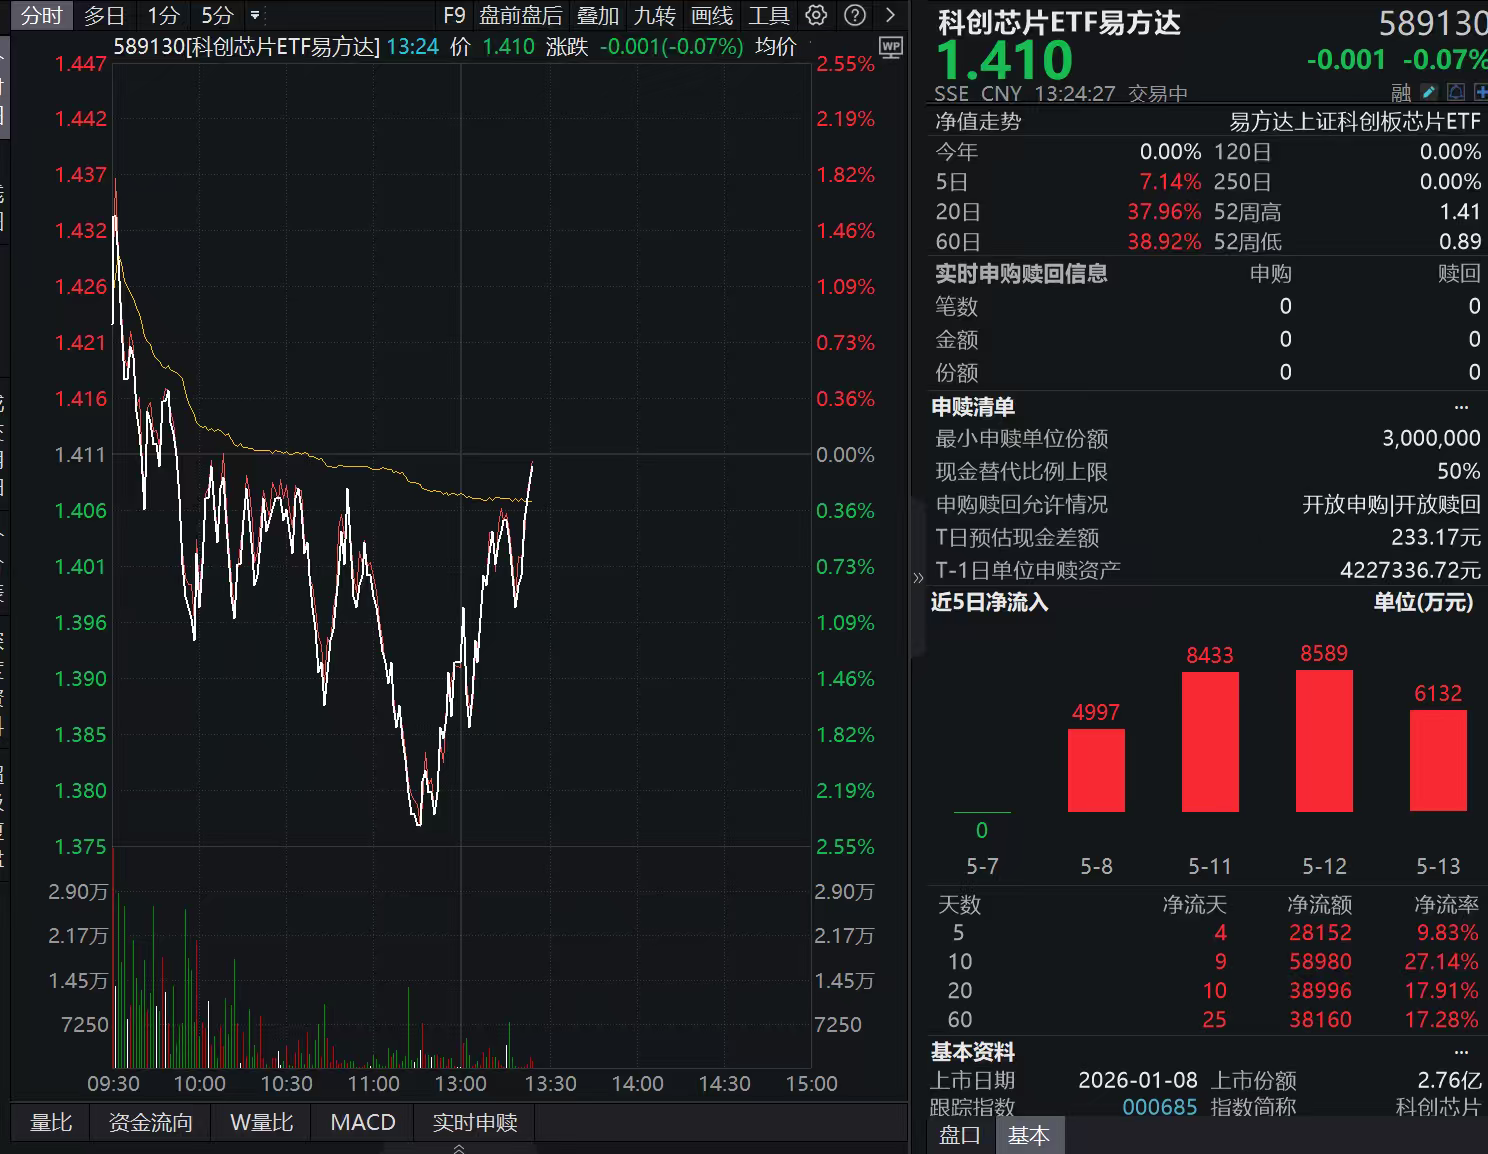Viewport: 1488px width, 1154px height.
Task: Select the 资金流向 fund flow tab
Action: point(150,1122)
